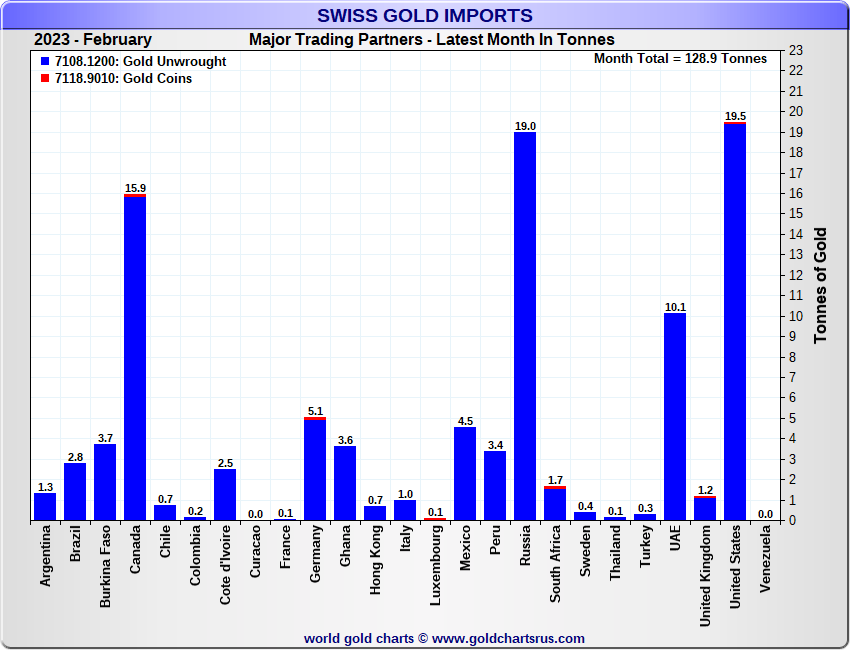Click the 15.9 value label above bar
Viewport: 850px width, 650px height.
point(135,188)
